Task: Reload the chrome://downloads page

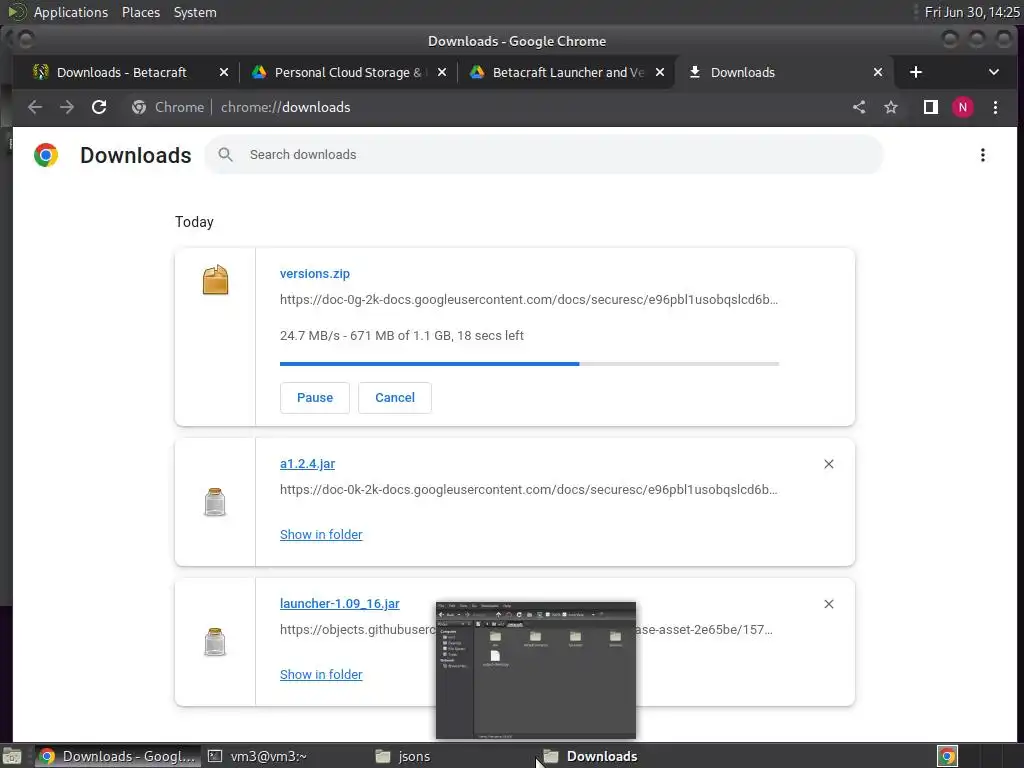Action: click(x=99, y=107)
